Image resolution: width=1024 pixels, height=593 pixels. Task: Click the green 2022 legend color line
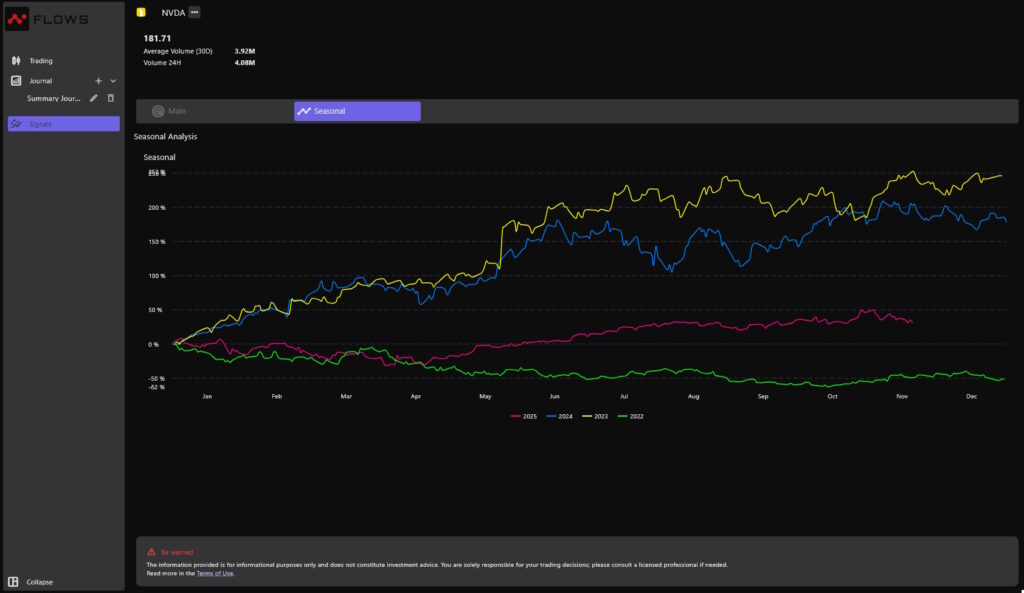point(622,416)
